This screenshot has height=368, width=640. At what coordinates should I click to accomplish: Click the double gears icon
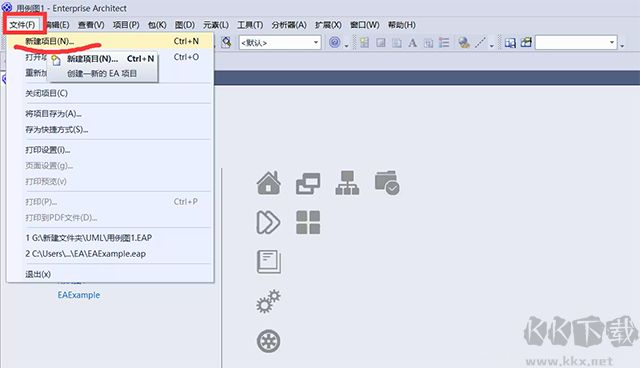(269, 301)
